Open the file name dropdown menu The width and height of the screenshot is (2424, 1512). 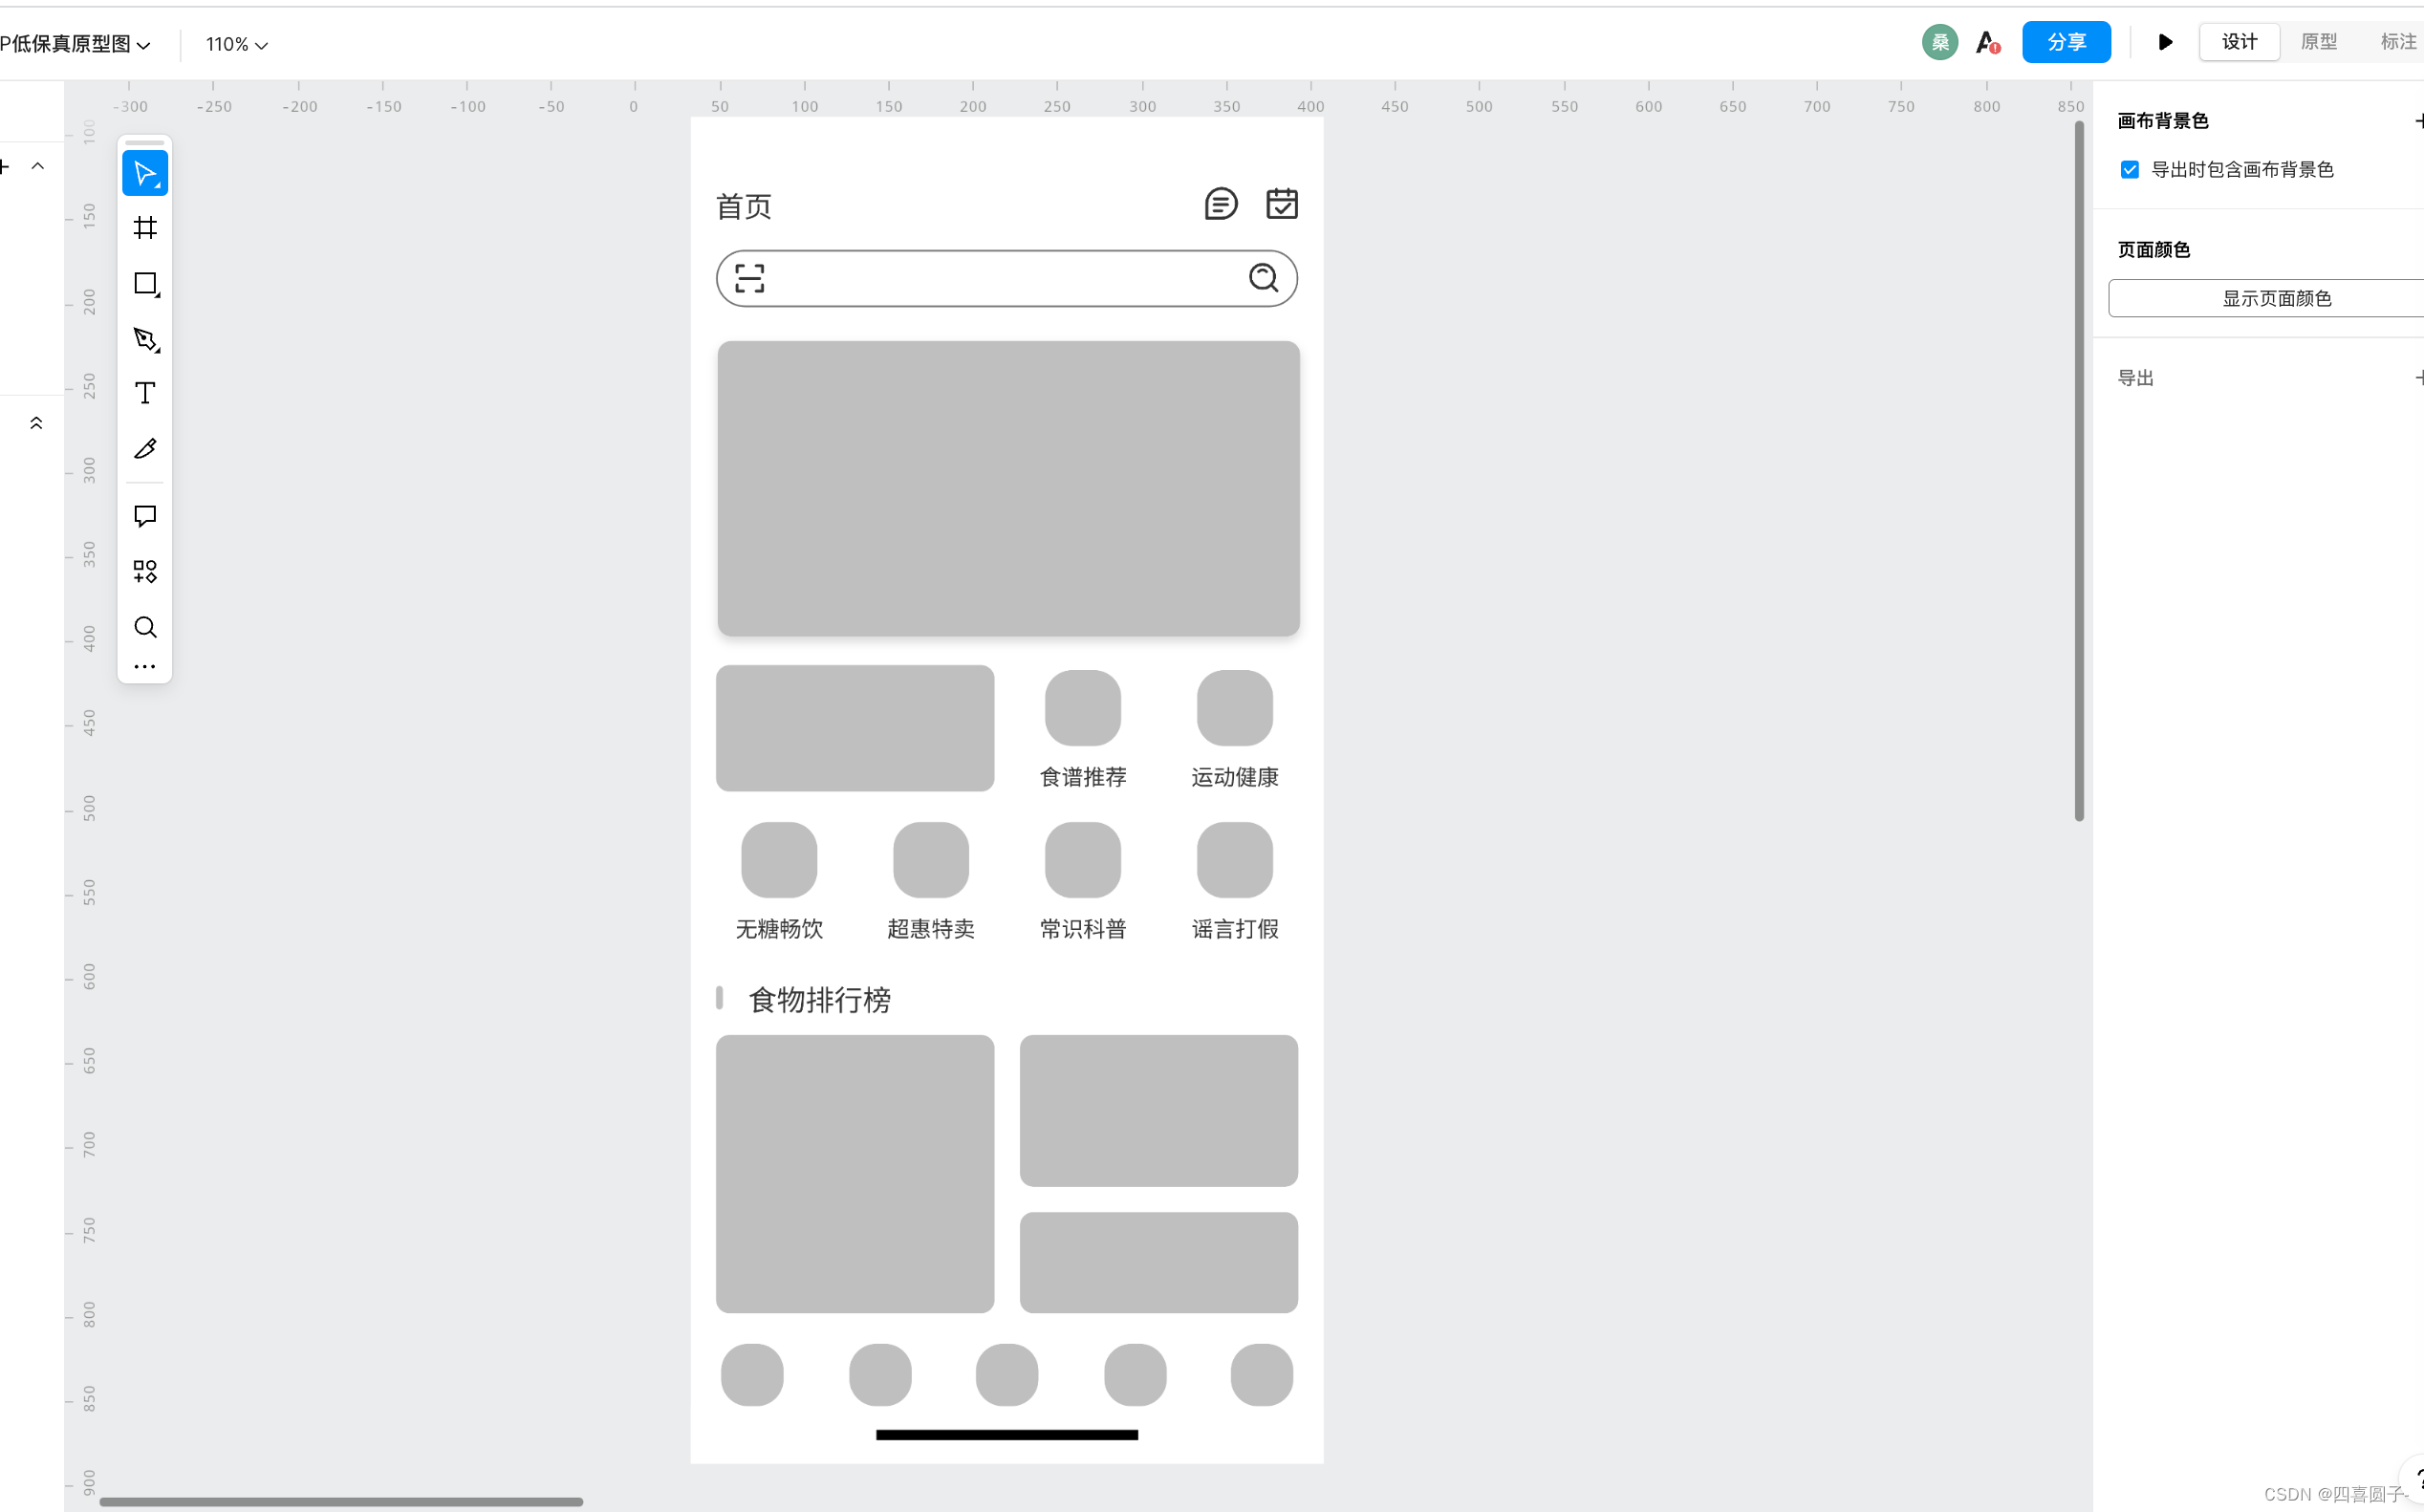pyautogui.click(x=75, y=44)
